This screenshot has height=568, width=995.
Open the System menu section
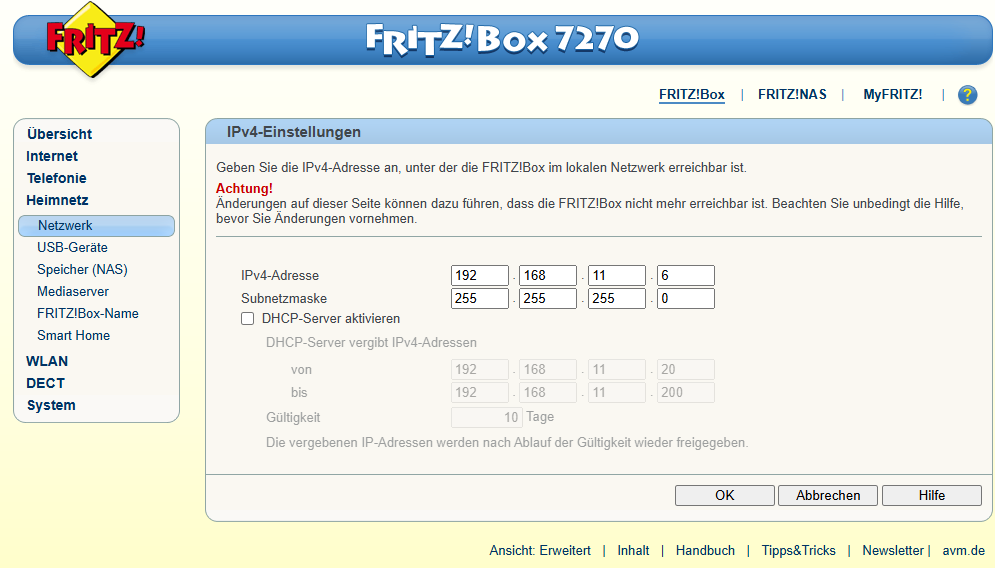51,405
